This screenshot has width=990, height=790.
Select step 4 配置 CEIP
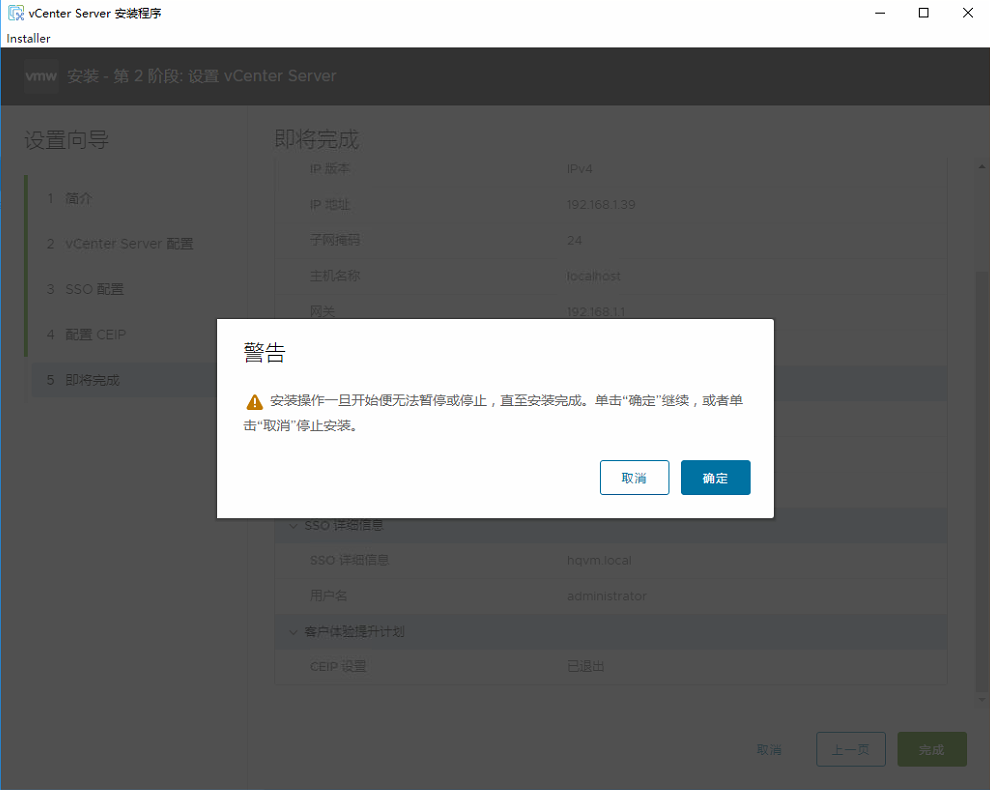123,335
